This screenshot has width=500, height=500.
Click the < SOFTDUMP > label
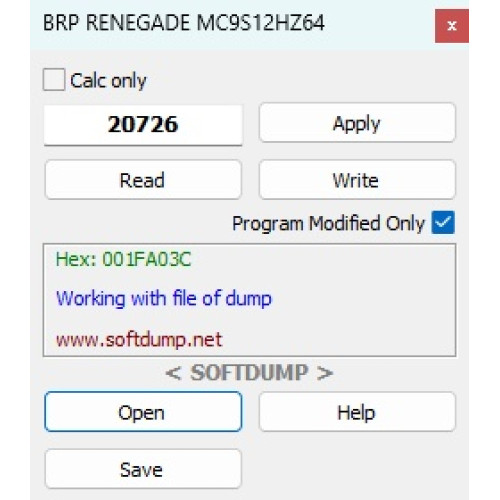tap(249, 373)
